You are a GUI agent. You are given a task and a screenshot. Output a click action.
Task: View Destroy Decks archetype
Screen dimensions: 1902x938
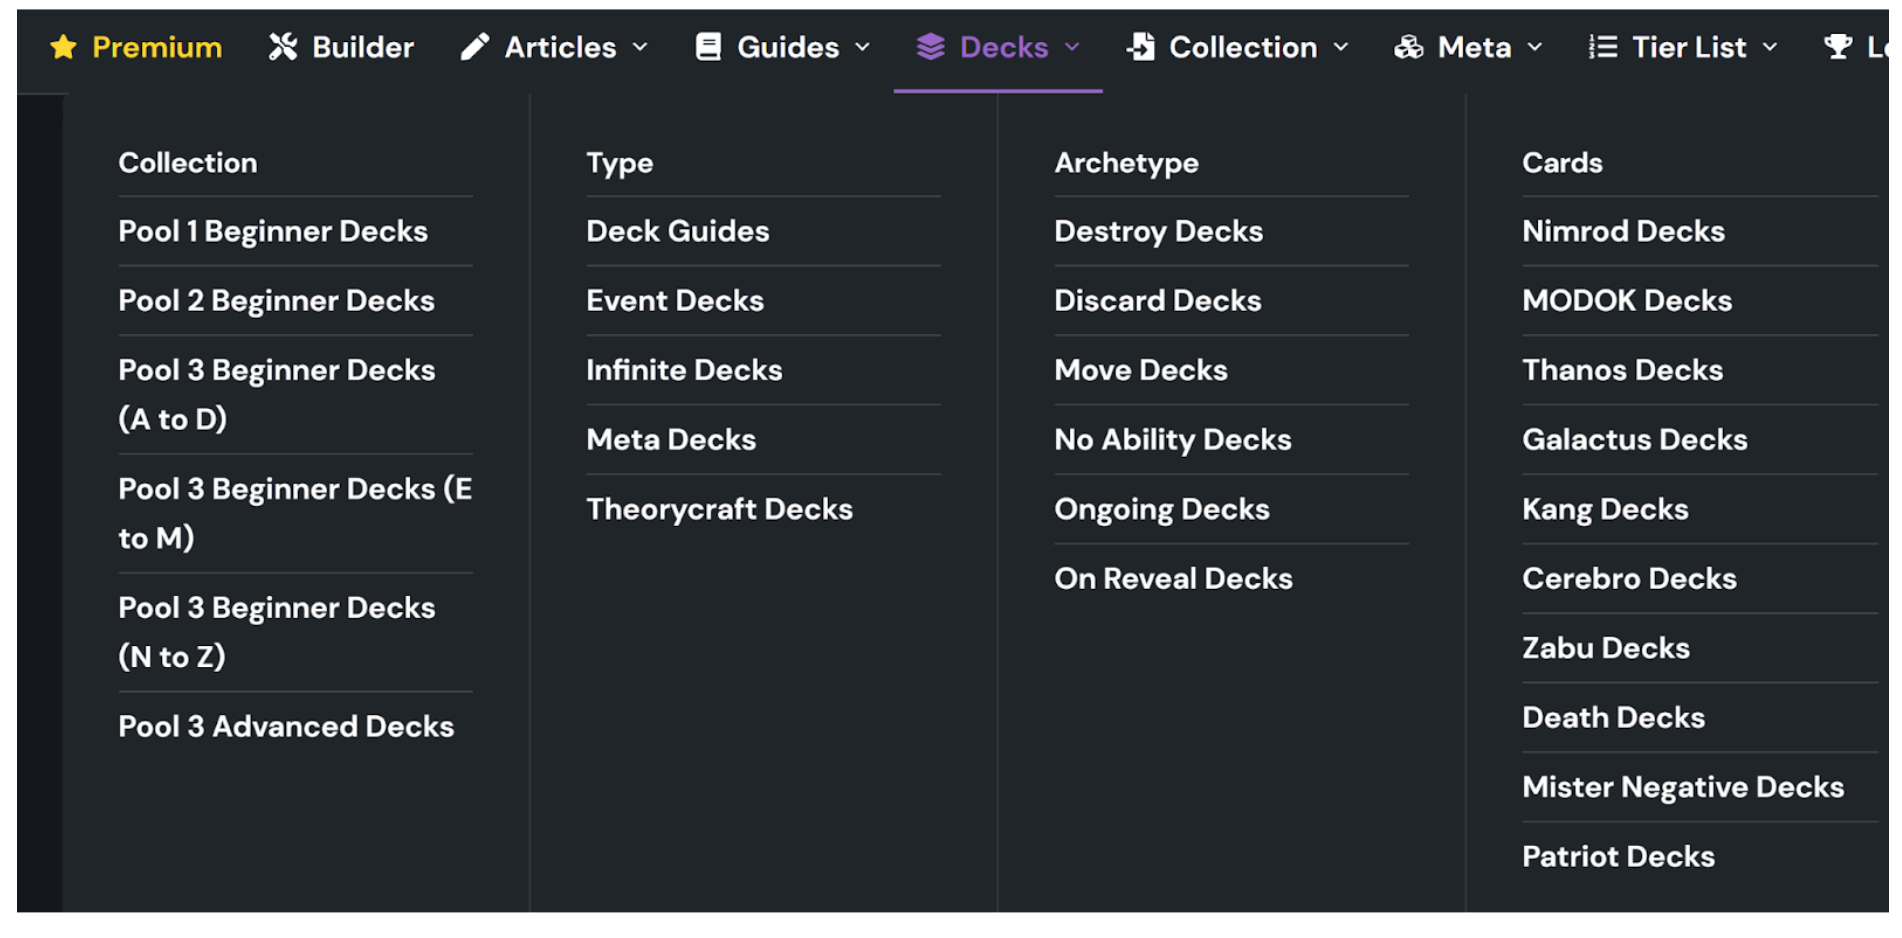tap(1158, 231)
